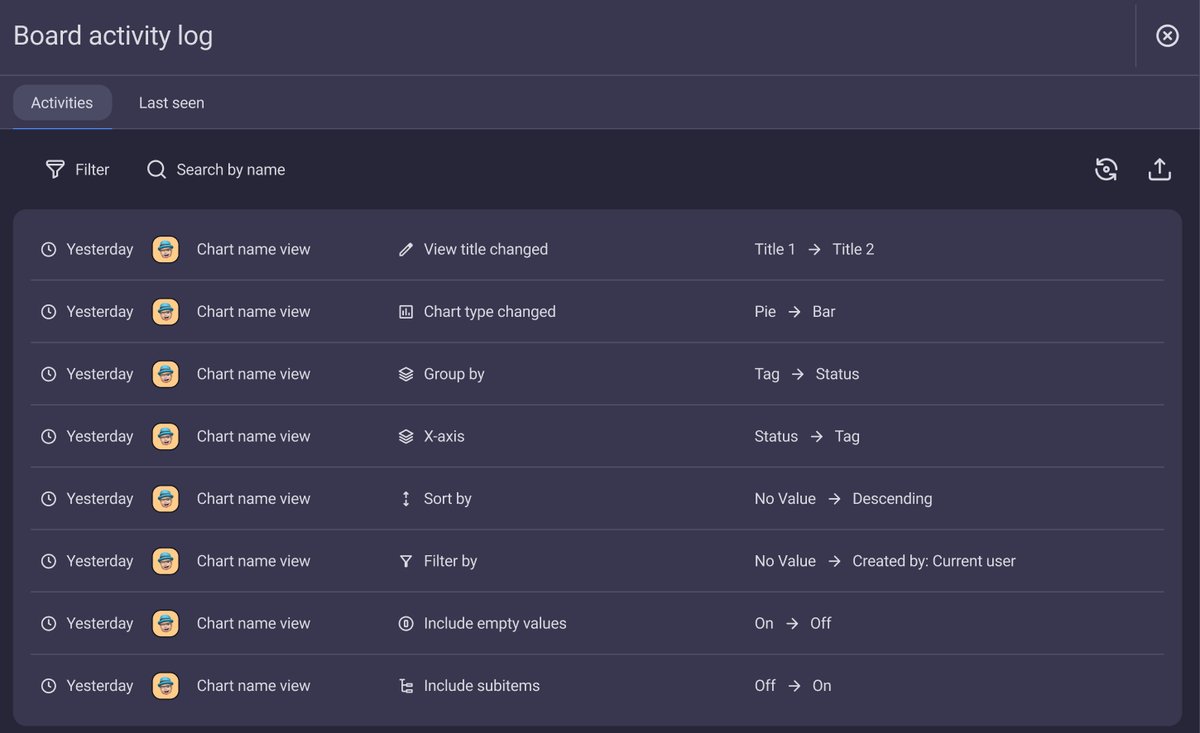The width and height of the screenshot is (1200, 733).
Task: Click the chart icon beside Chart type changed
Action: coord(406,312)
